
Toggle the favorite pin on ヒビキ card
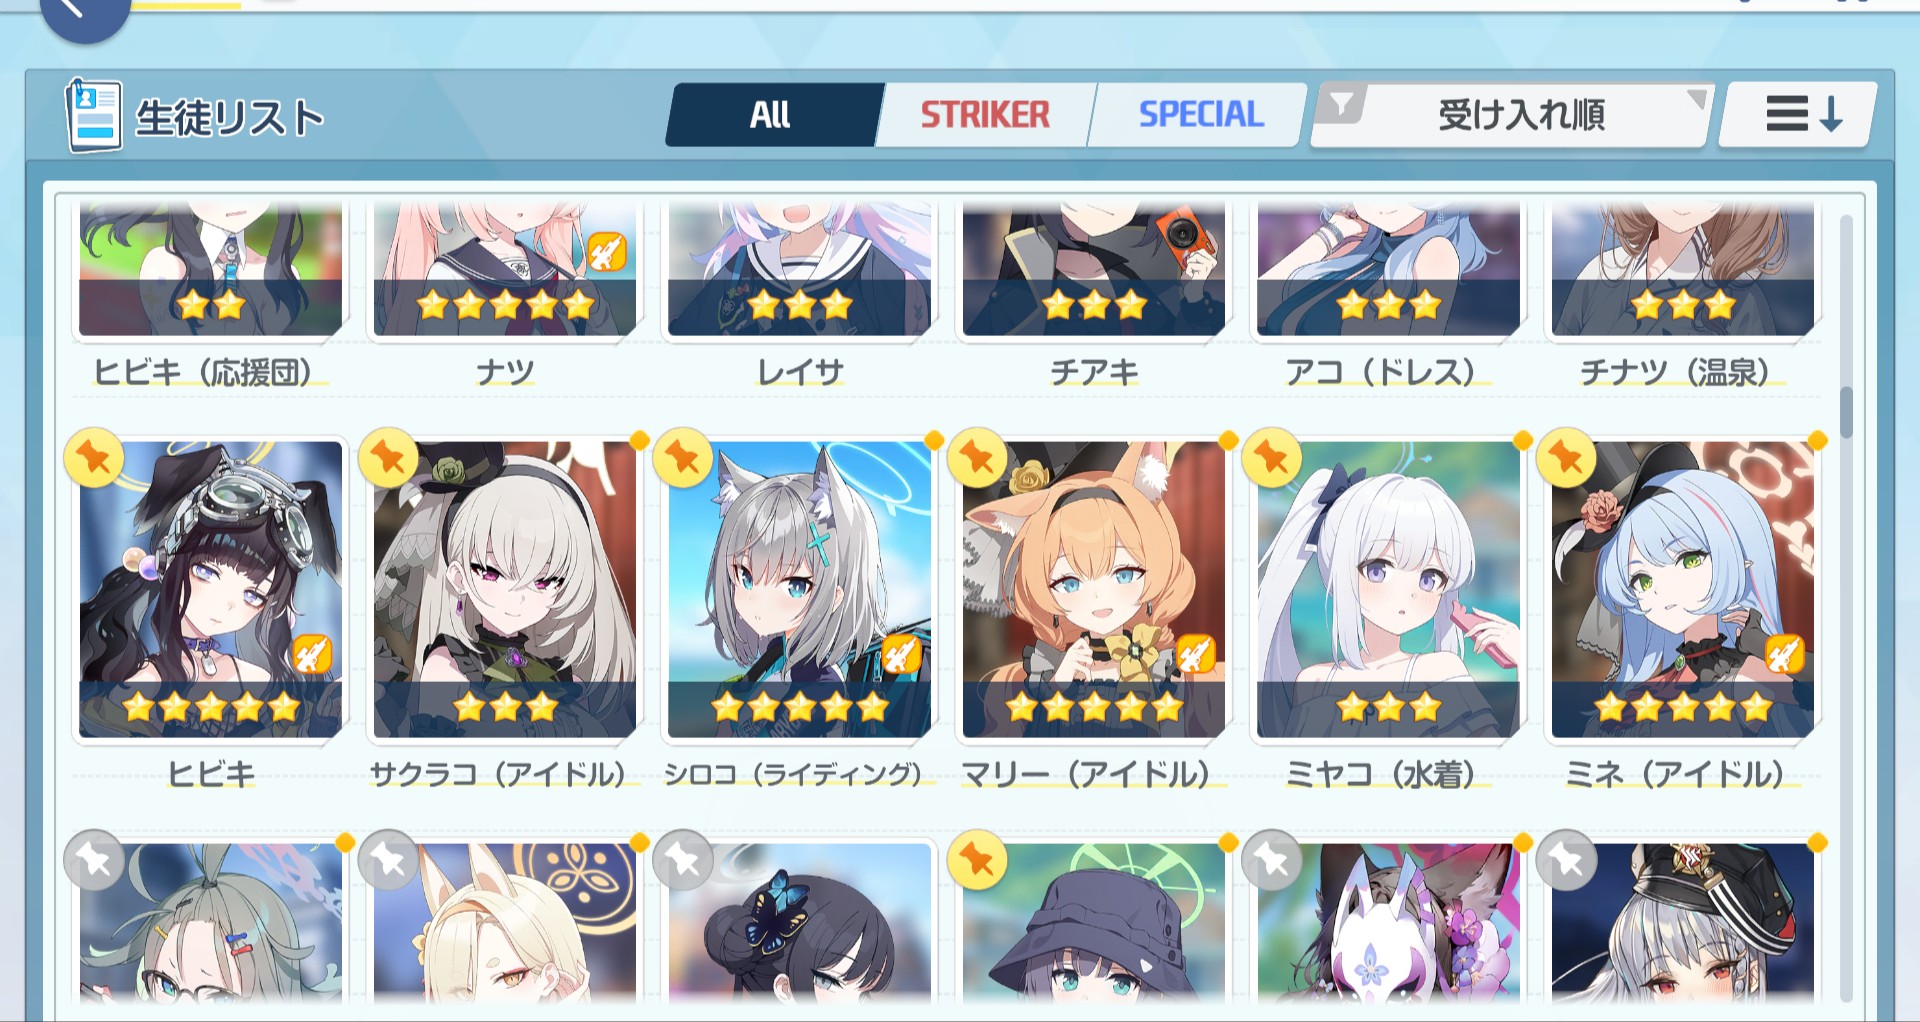tap(94, 459)
